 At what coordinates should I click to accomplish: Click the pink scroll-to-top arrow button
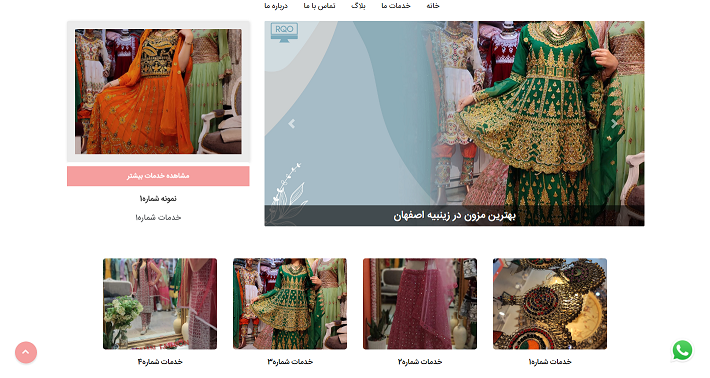coord(26,352)
